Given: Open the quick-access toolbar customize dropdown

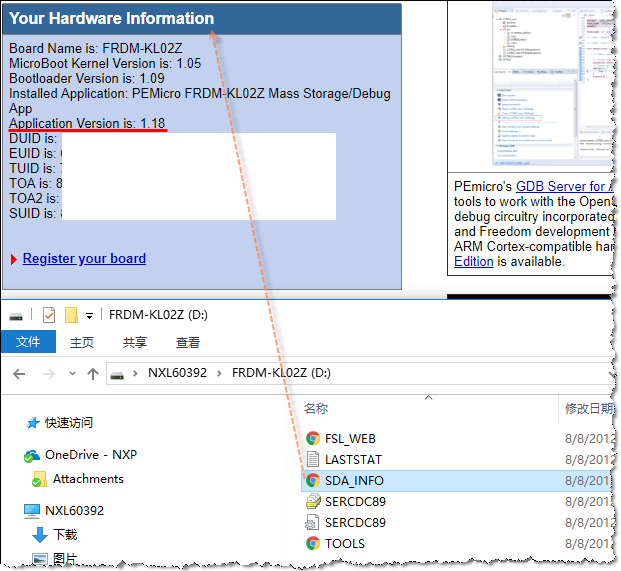Looking at the screenshot, I should coord(90,316).
